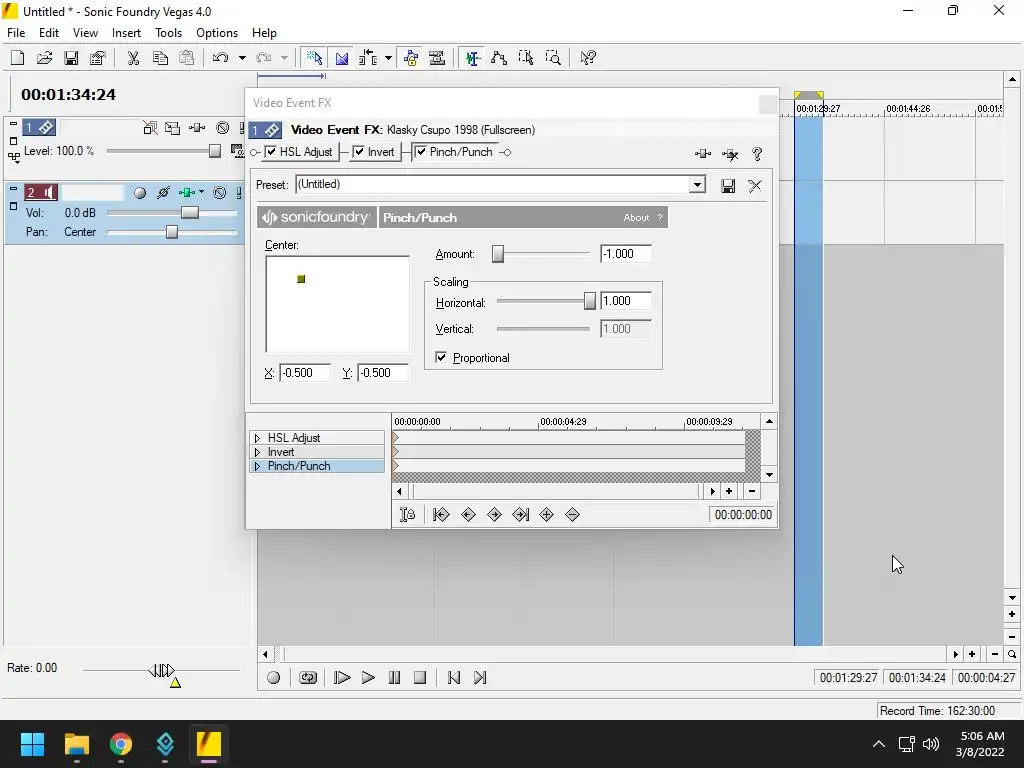Screen dimensions: 1024x768
Task: Save preset with floppy icon beside Preset
Action: pyautogui.click(x=728, y=186)
